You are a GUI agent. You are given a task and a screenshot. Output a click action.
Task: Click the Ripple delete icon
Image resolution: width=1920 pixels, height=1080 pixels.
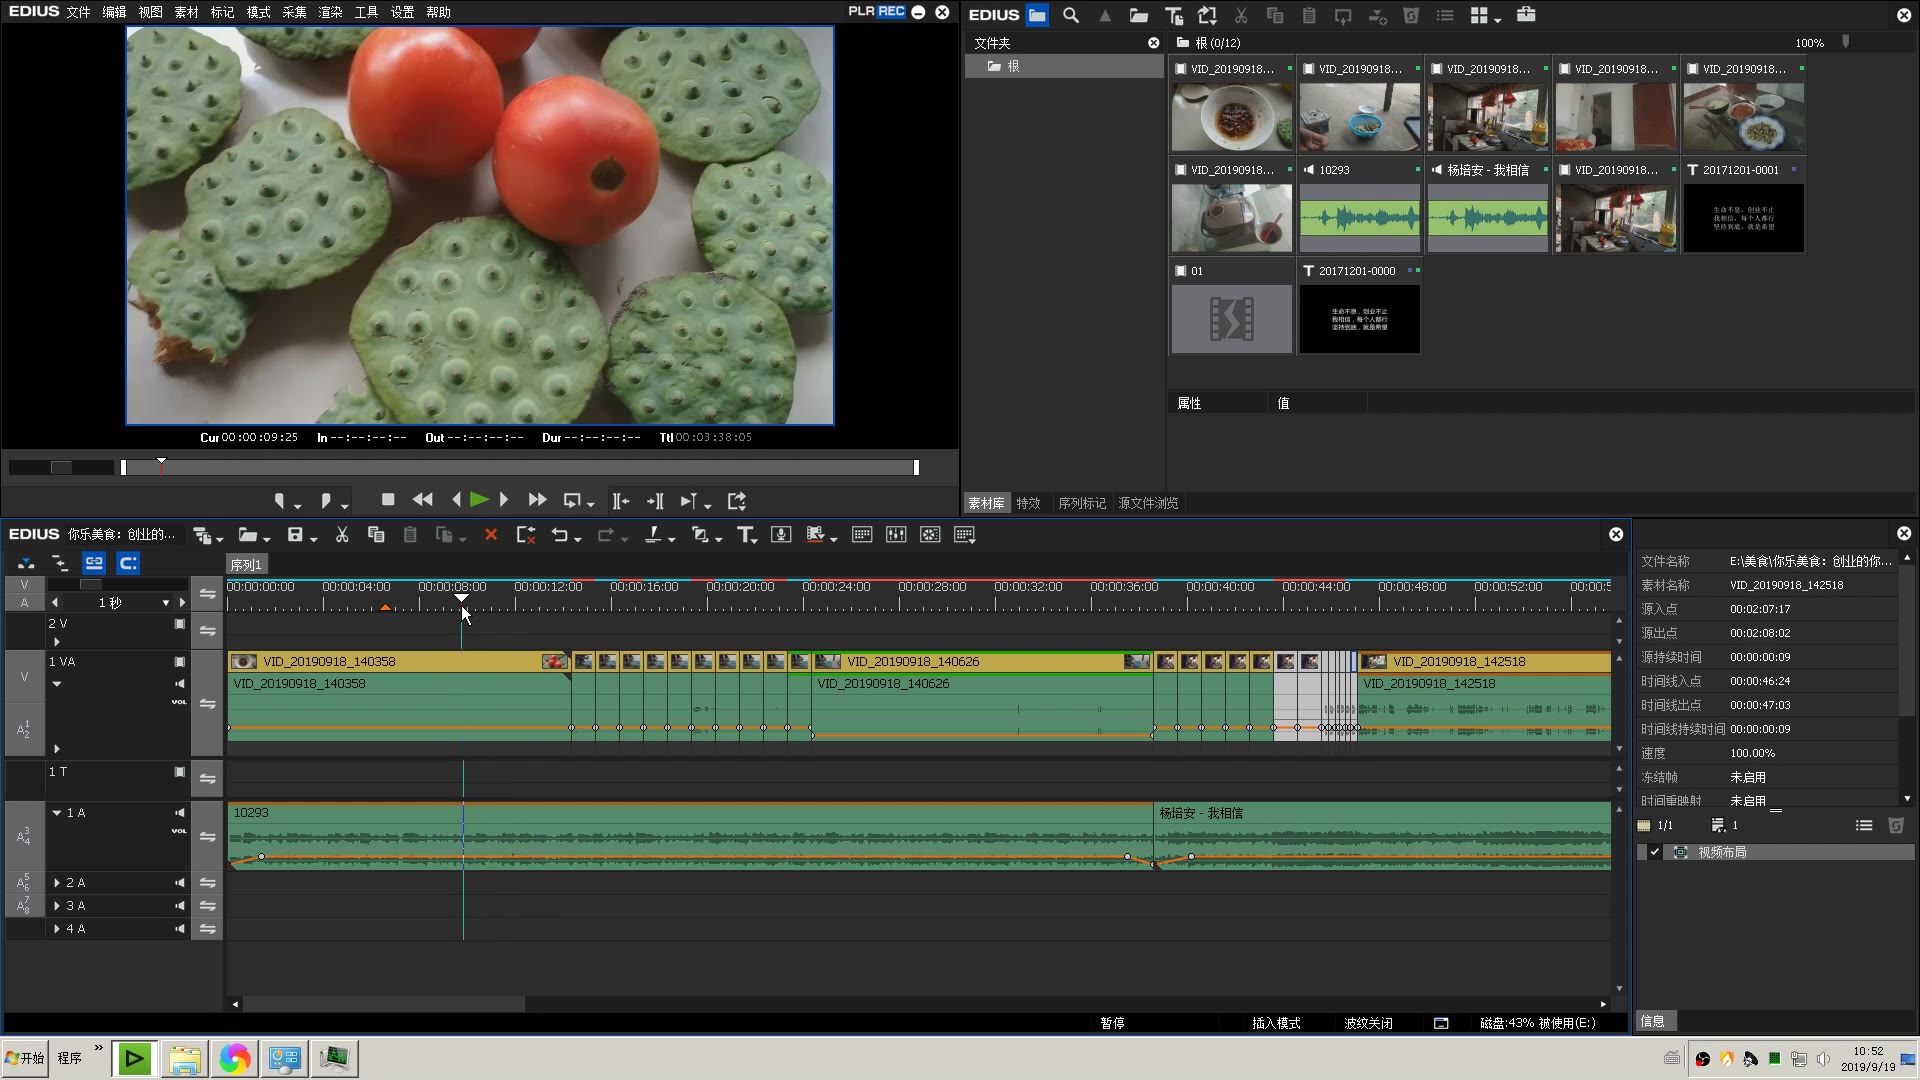tap(526, 535)
